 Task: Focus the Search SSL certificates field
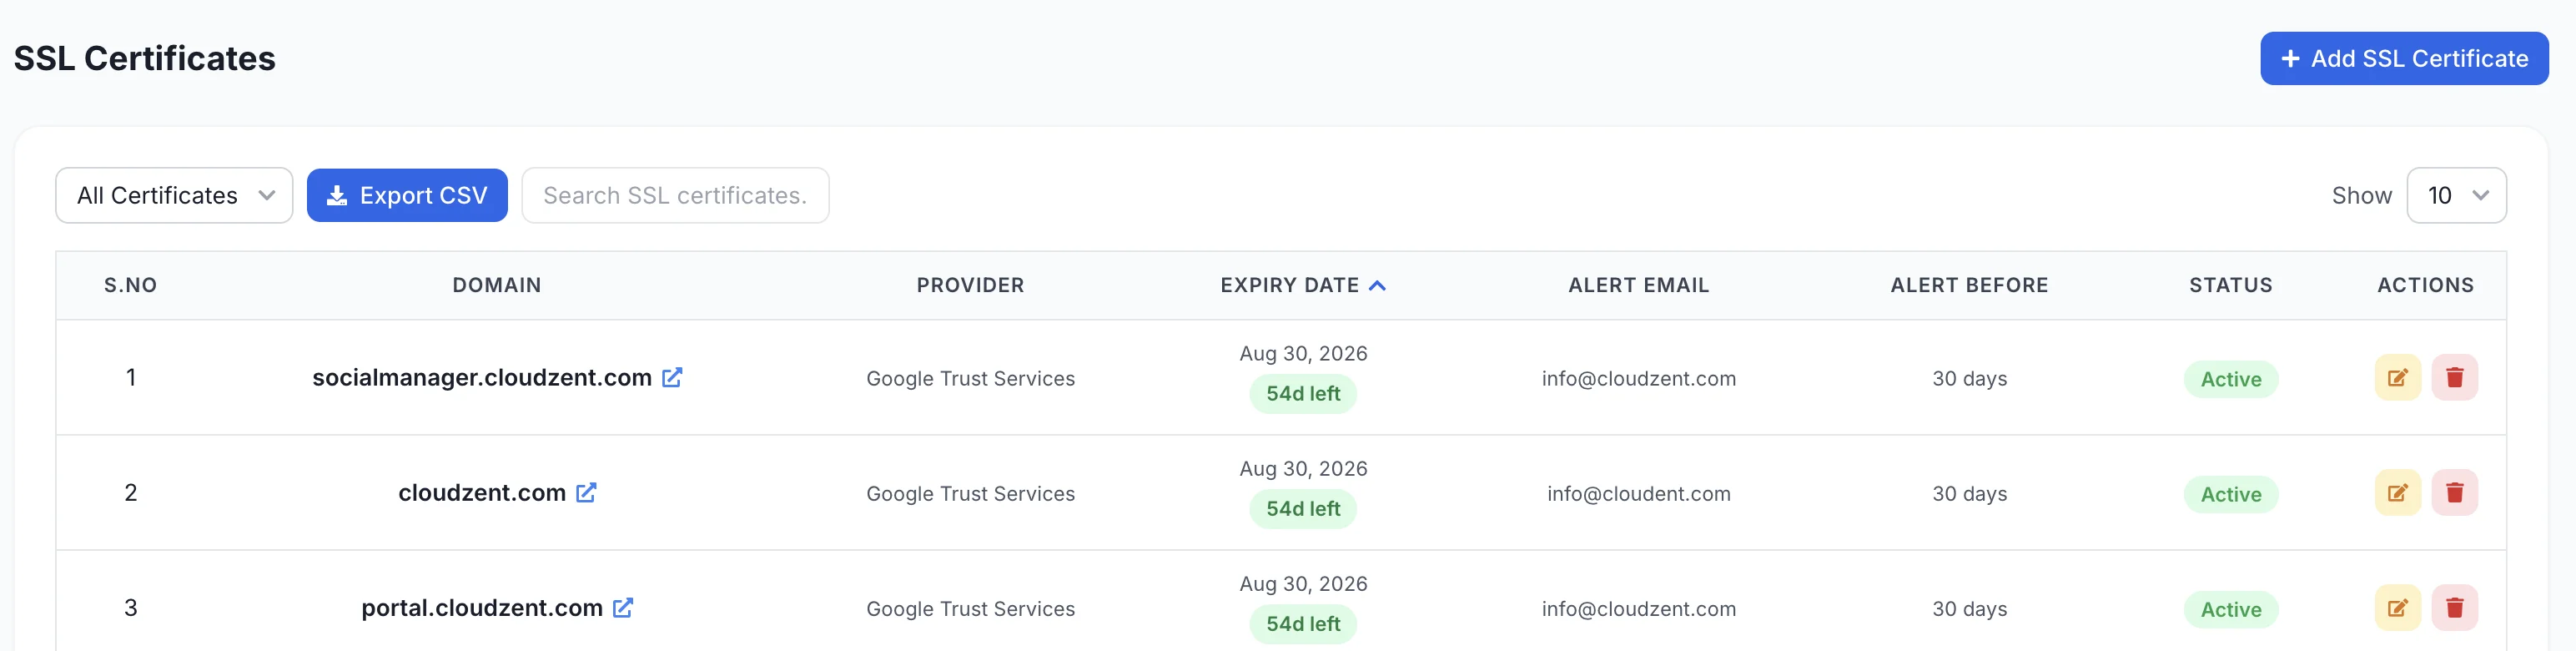(675, 195)
